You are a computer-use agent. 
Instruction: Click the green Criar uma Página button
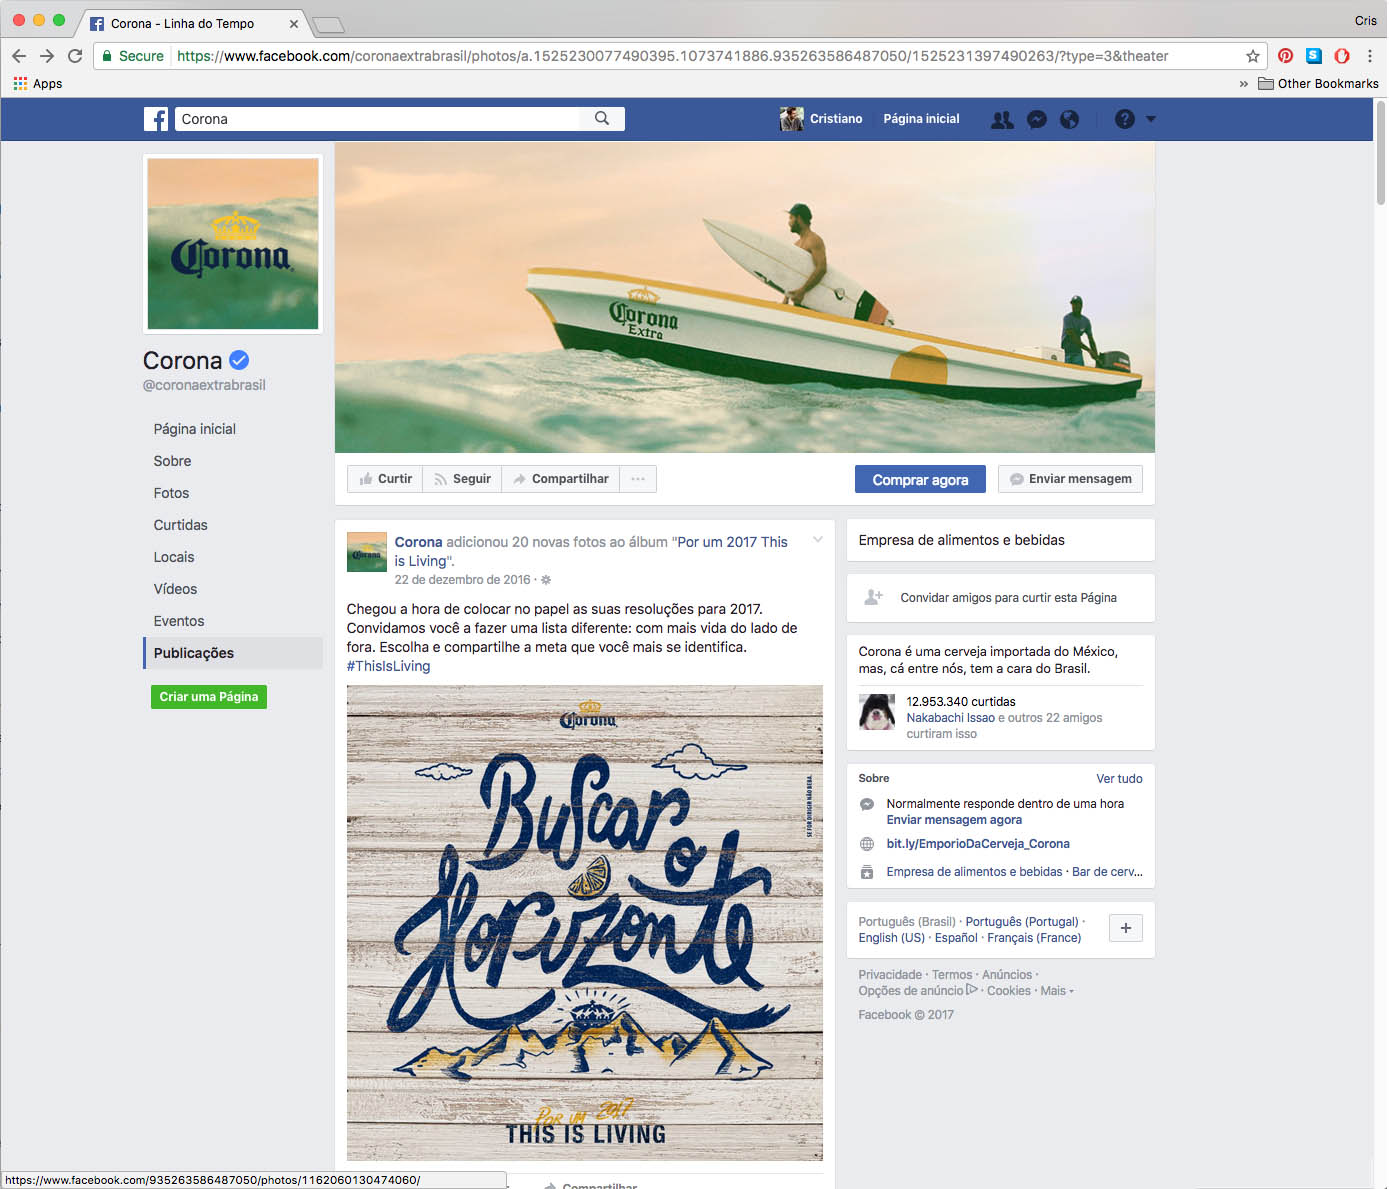209,697
